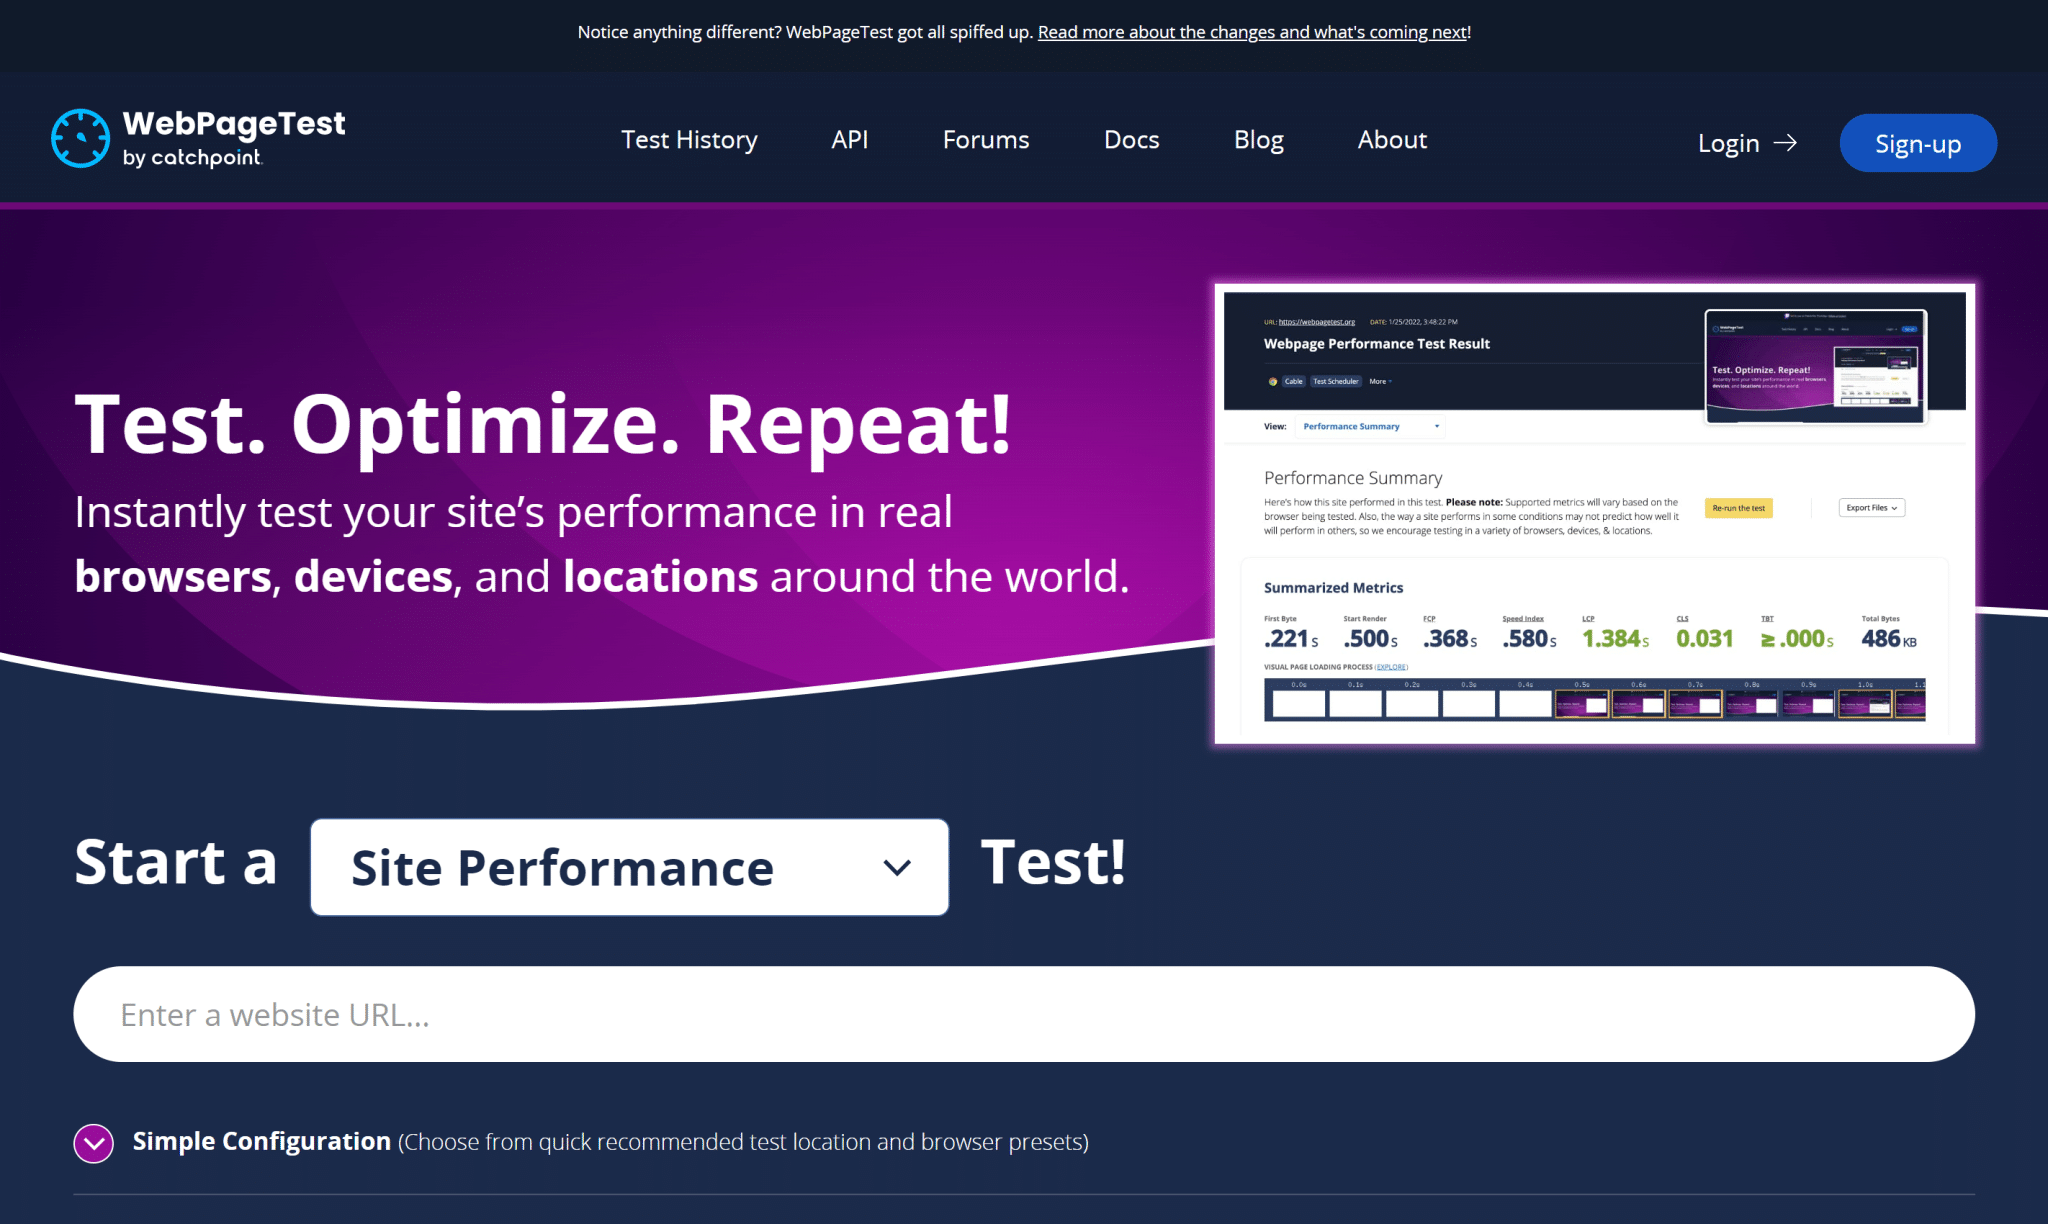Open the Site Performance test type dropdown
Image resolution: width=2048 pixels, height=1224 pixels.
(x=629, y=867)
